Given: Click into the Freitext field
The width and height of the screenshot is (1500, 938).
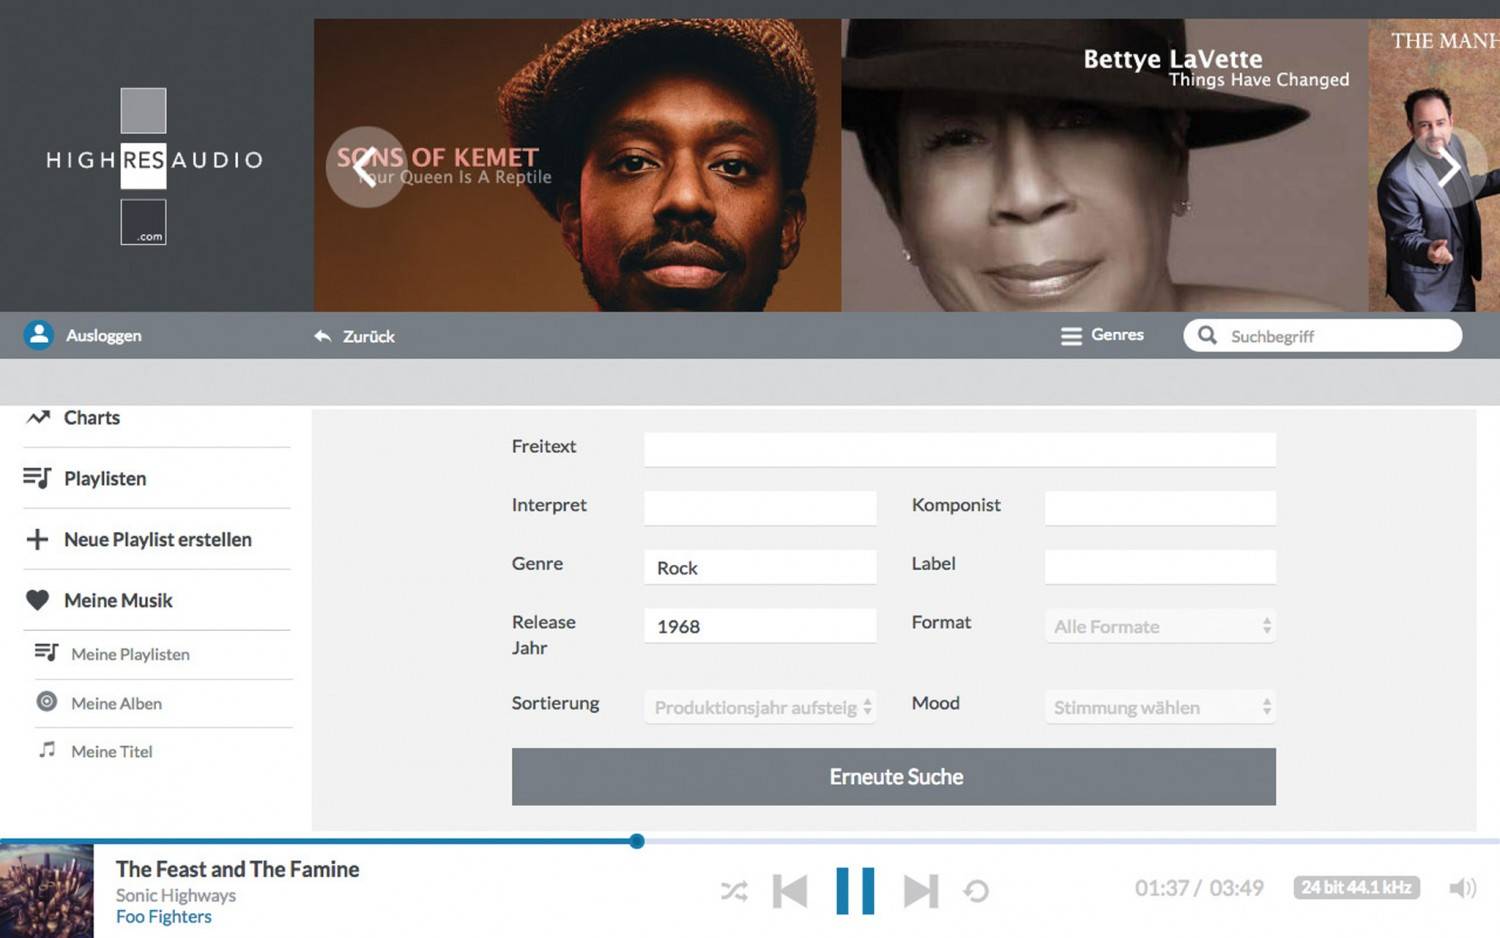Looking at the screenshot, I should coord(960,449).
